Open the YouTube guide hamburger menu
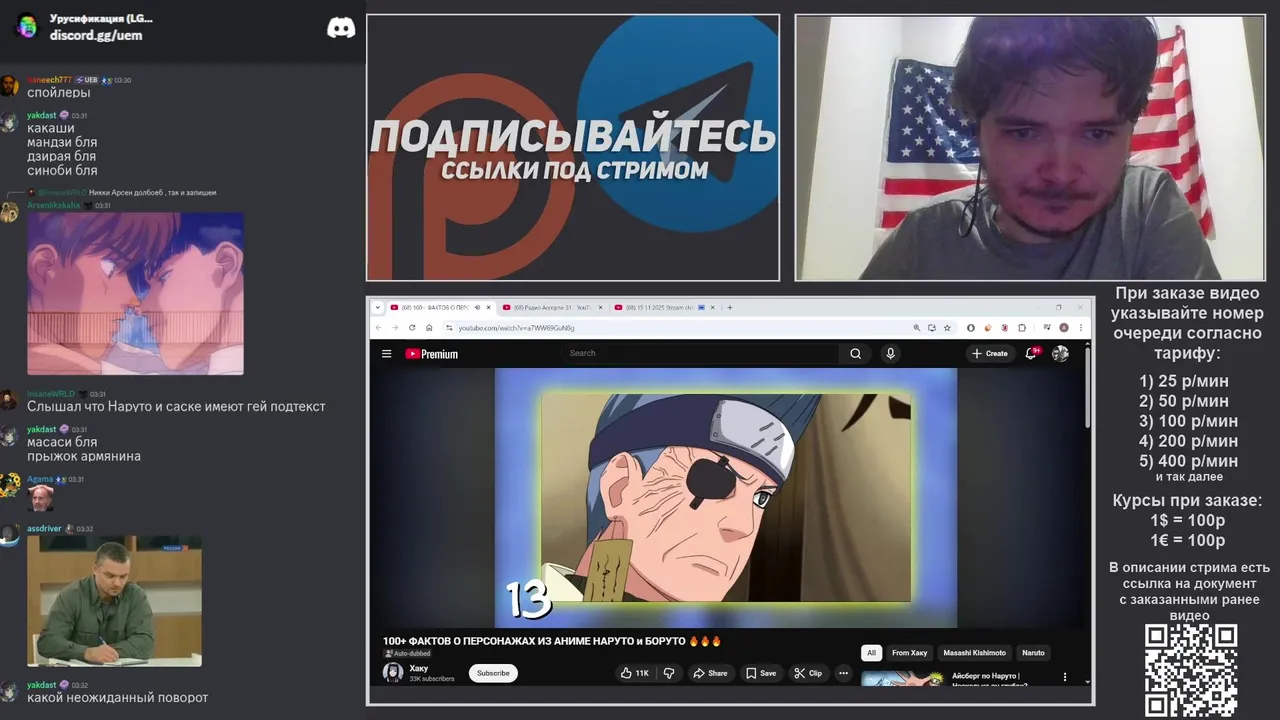The width and height of the screenshot is (1280, 720). tap(386, 353)
